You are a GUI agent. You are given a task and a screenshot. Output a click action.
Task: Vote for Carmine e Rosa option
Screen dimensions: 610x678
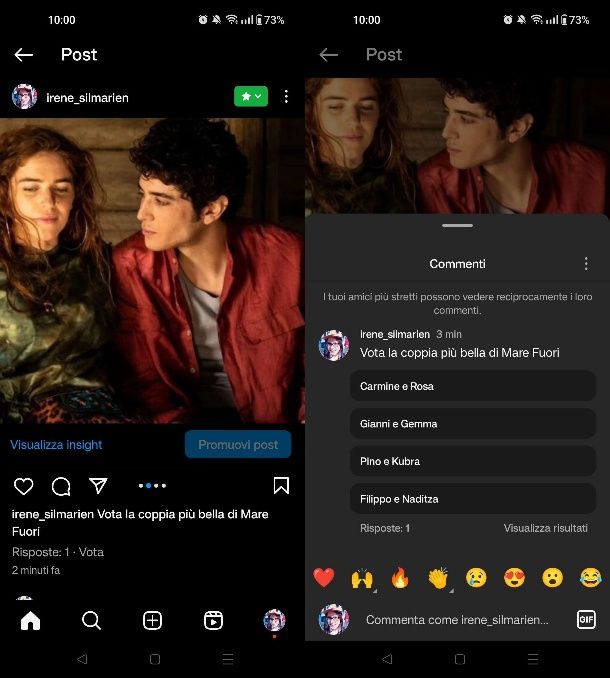pos(473,386)
